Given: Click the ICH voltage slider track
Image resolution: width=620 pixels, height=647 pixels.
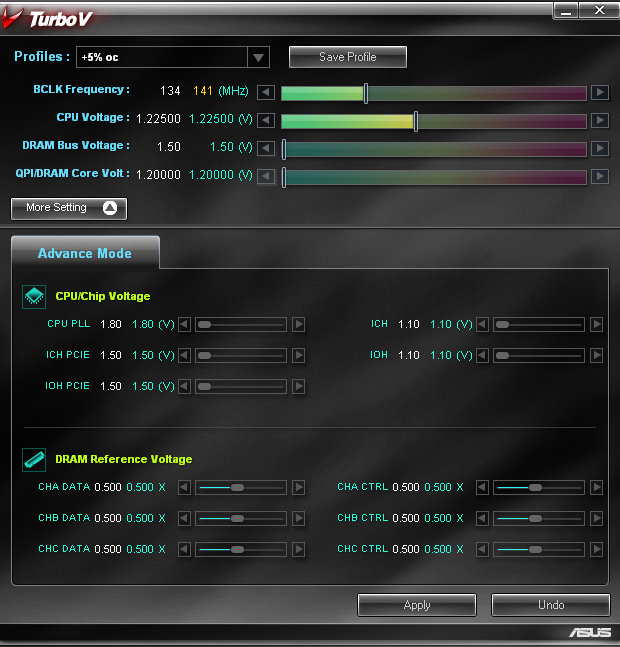Looking at the screenshot, I should [539, 324].
